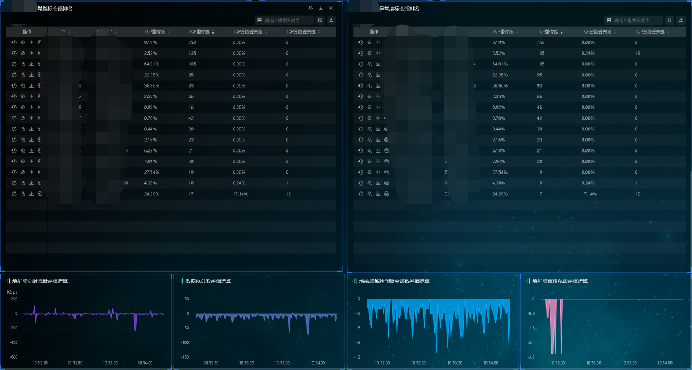Viewport: 692px width, 370px height.
Task: Click the indigo area chart panel
Action: pos(259,321)
